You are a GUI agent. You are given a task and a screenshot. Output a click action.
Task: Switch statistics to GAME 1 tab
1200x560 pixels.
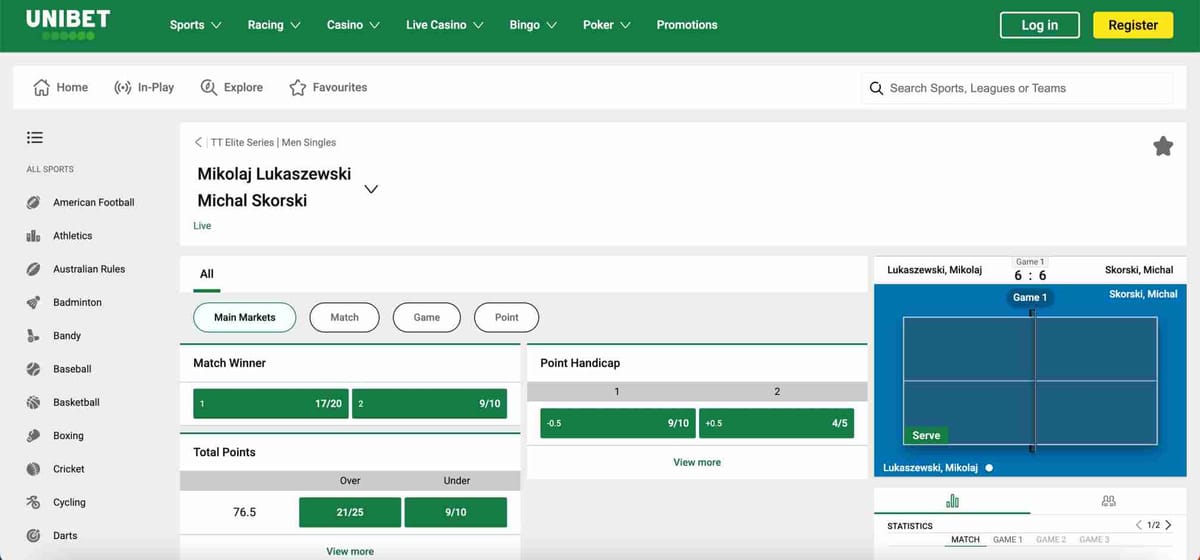(x=1007, y=540)
